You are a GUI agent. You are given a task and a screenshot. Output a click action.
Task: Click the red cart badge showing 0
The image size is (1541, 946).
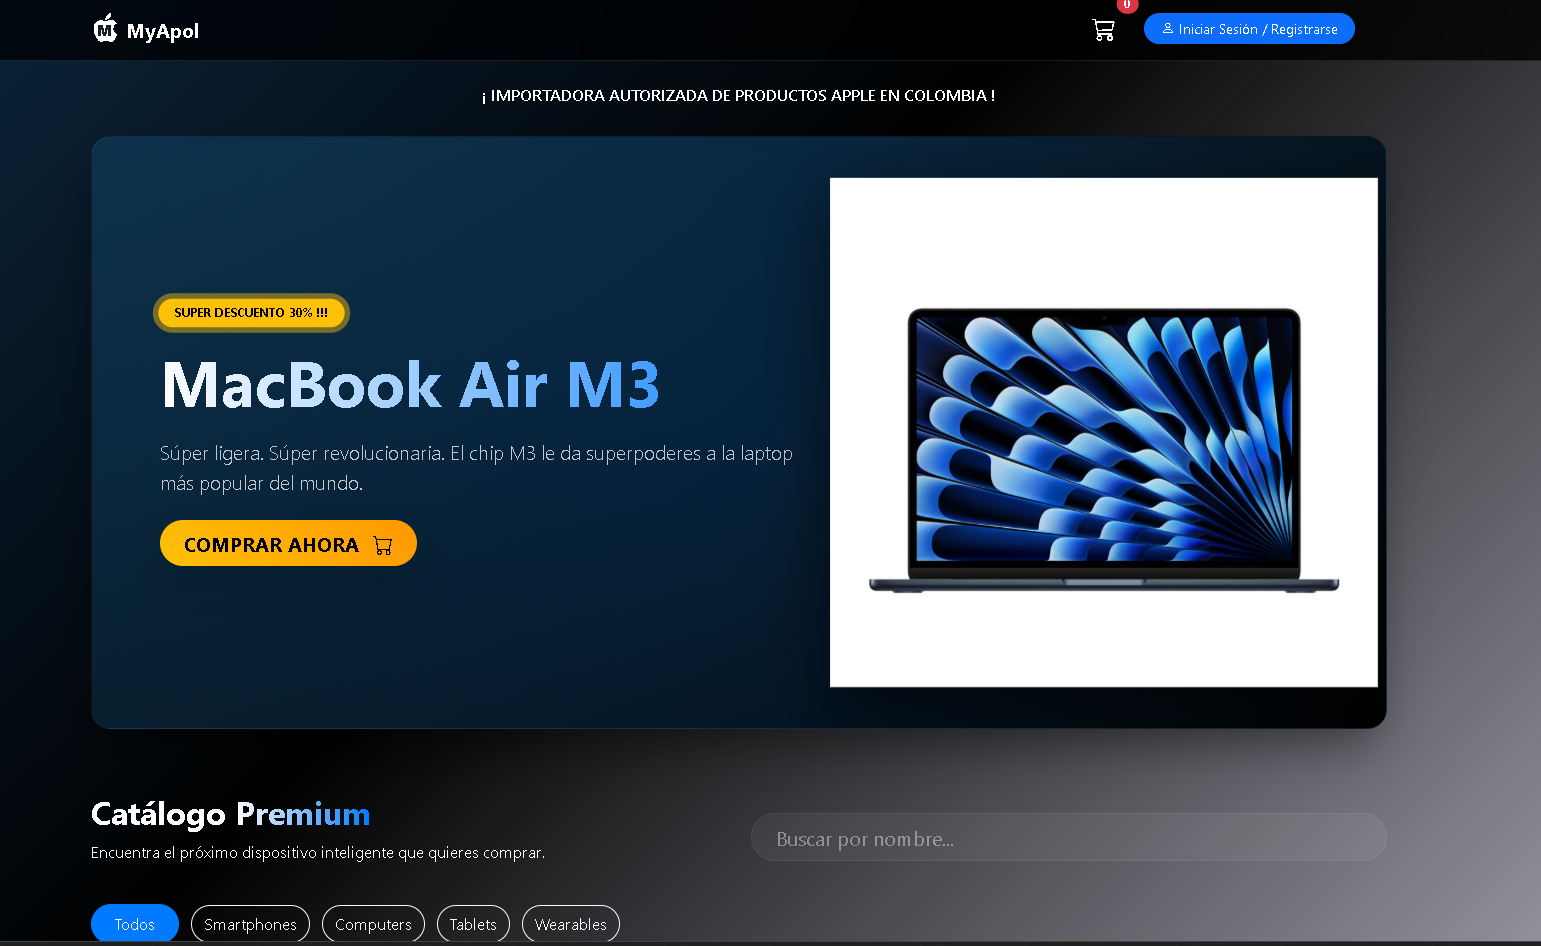tap(1126, 6)
